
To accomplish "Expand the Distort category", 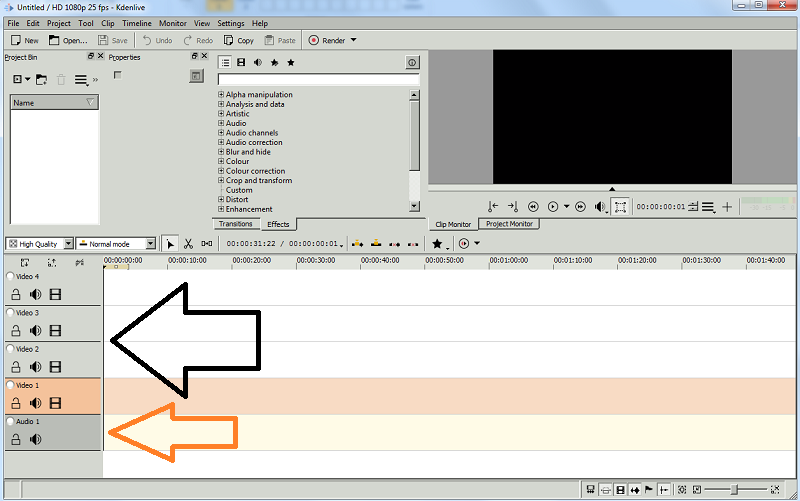I will click(x=221, y=199).
